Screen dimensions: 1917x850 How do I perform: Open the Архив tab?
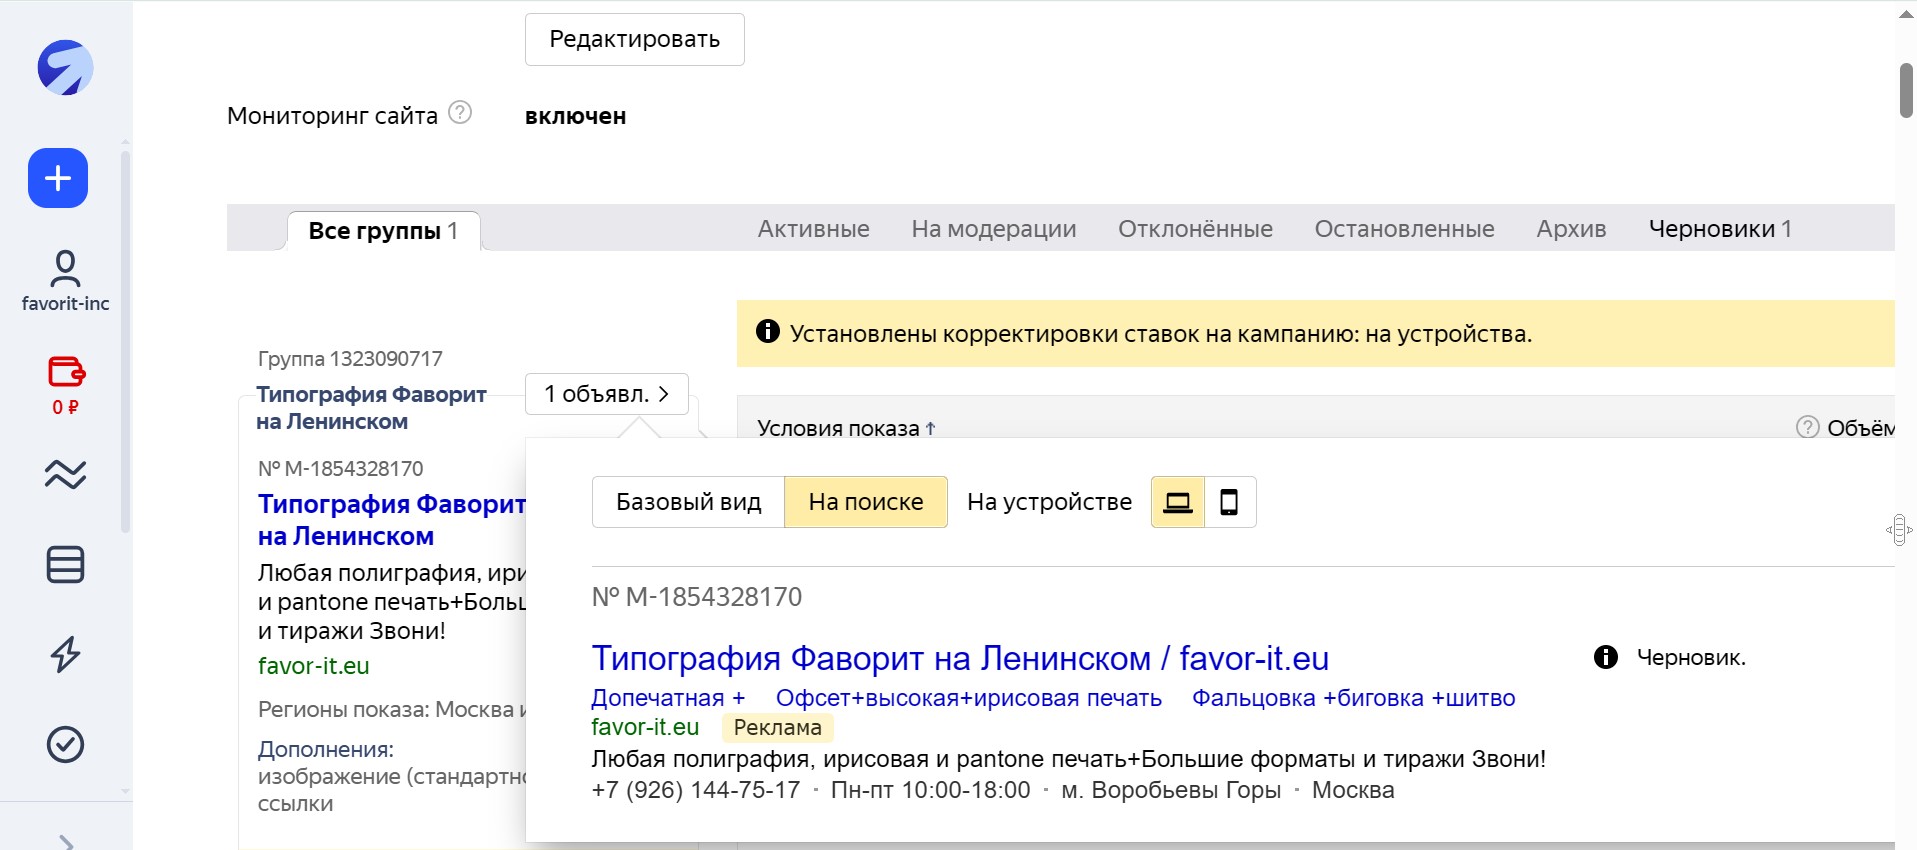1571,229
